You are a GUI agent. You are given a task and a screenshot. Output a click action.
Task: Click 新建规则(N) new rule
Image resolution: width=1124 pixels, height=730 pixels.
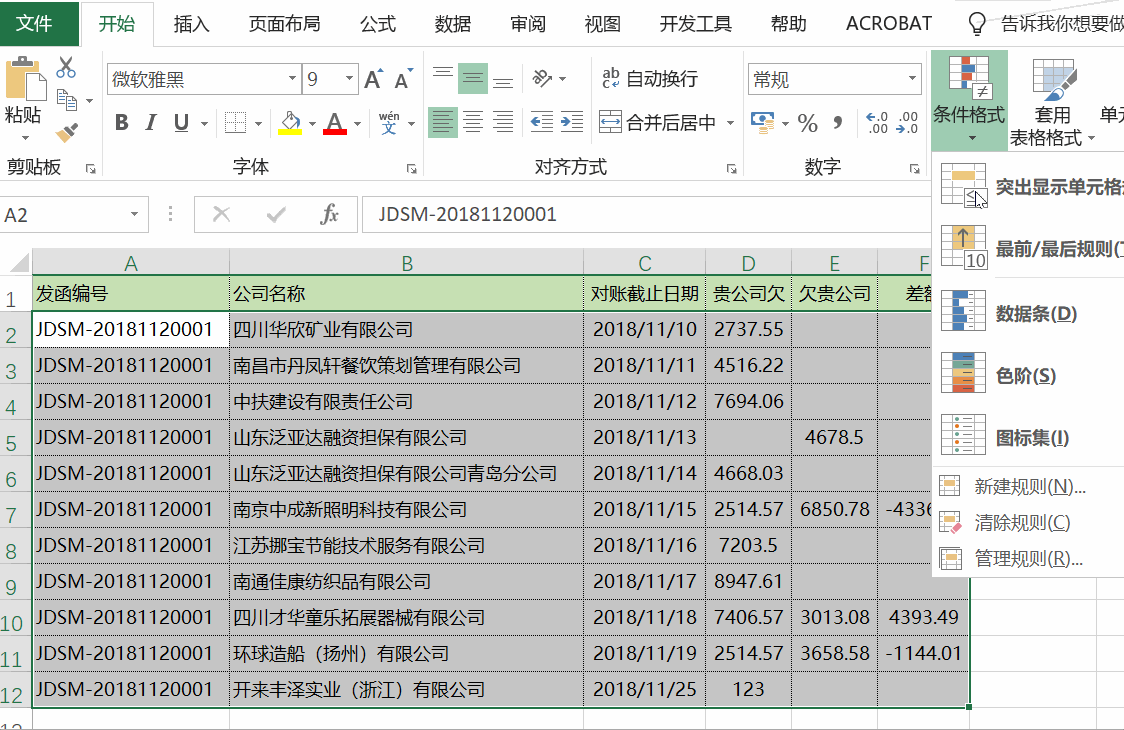click(1030, 487)
